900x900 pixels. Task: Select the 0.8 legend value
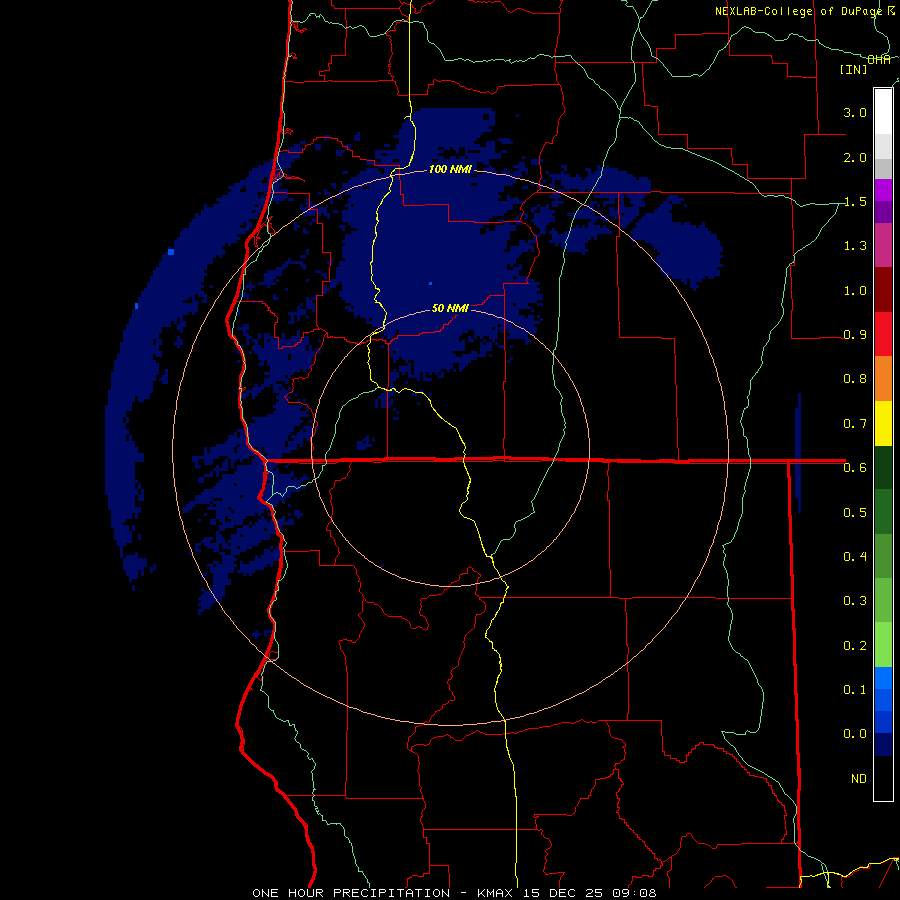pos(855,379)
